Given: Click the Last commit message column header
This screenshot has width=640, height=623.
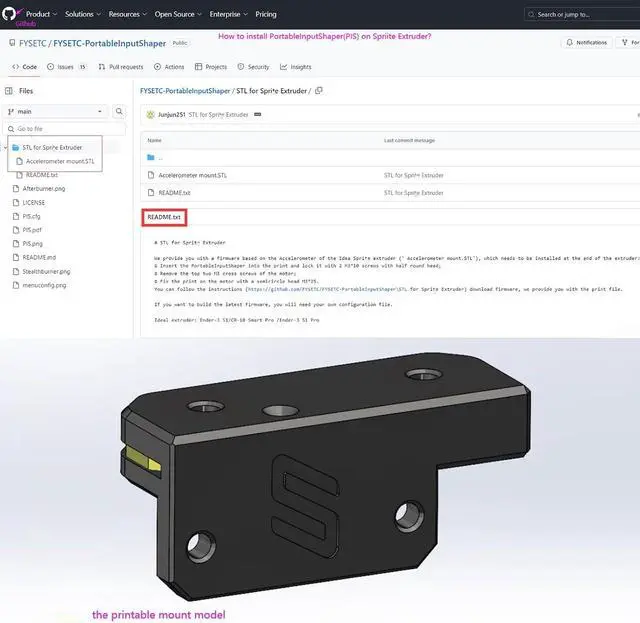Looking at the screenshot, I should click(x=409, y=140).
